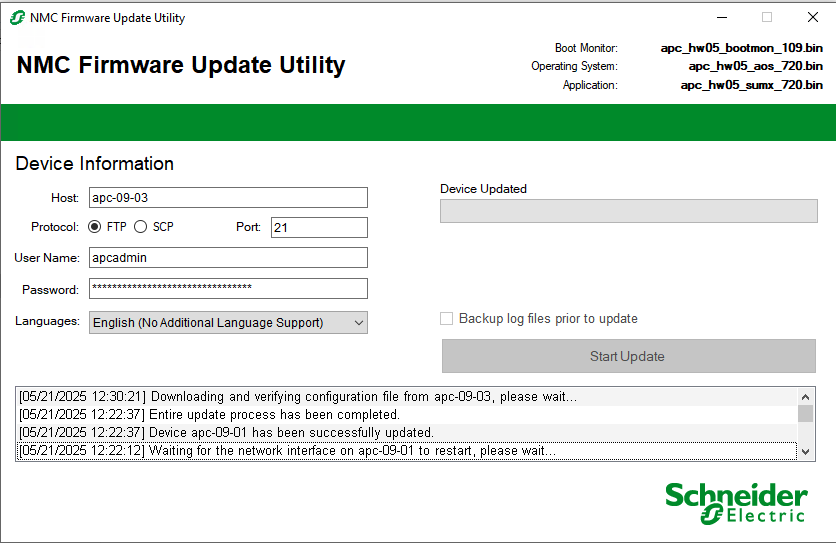Open the Languages dropdown

(x=228, y=323)
